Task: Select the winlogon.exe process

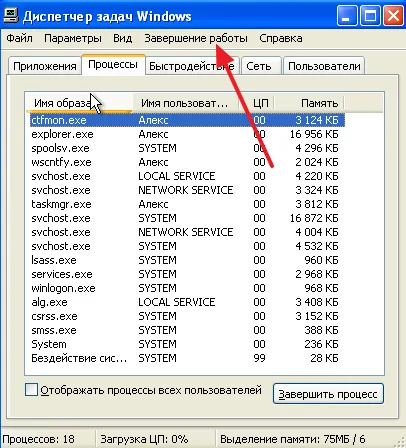Action: 187,288
